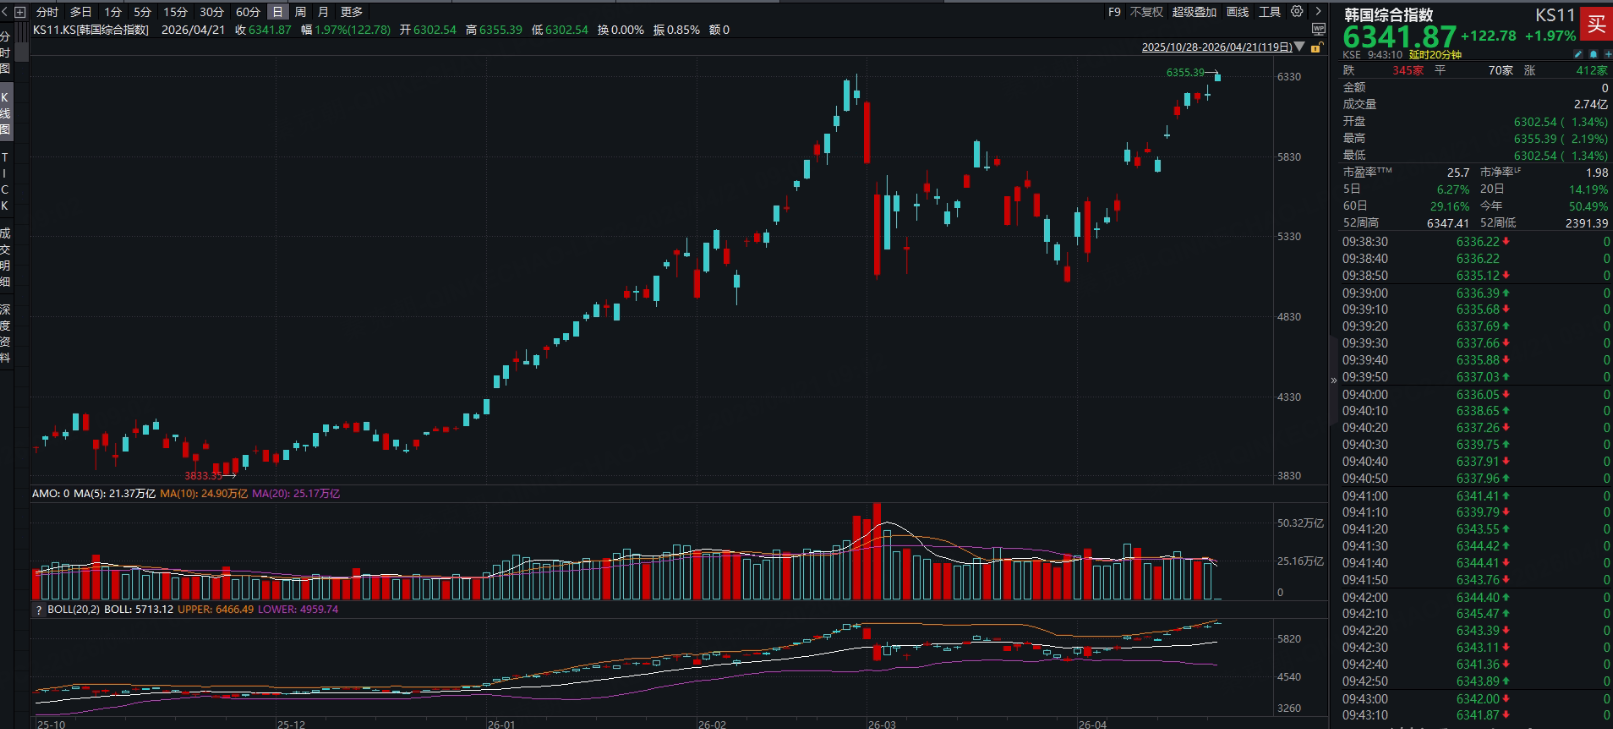The image size is (1613, 729).
Task: Click the 韩国综合指数 name in right panel
Action: [x=1388, y=15]
